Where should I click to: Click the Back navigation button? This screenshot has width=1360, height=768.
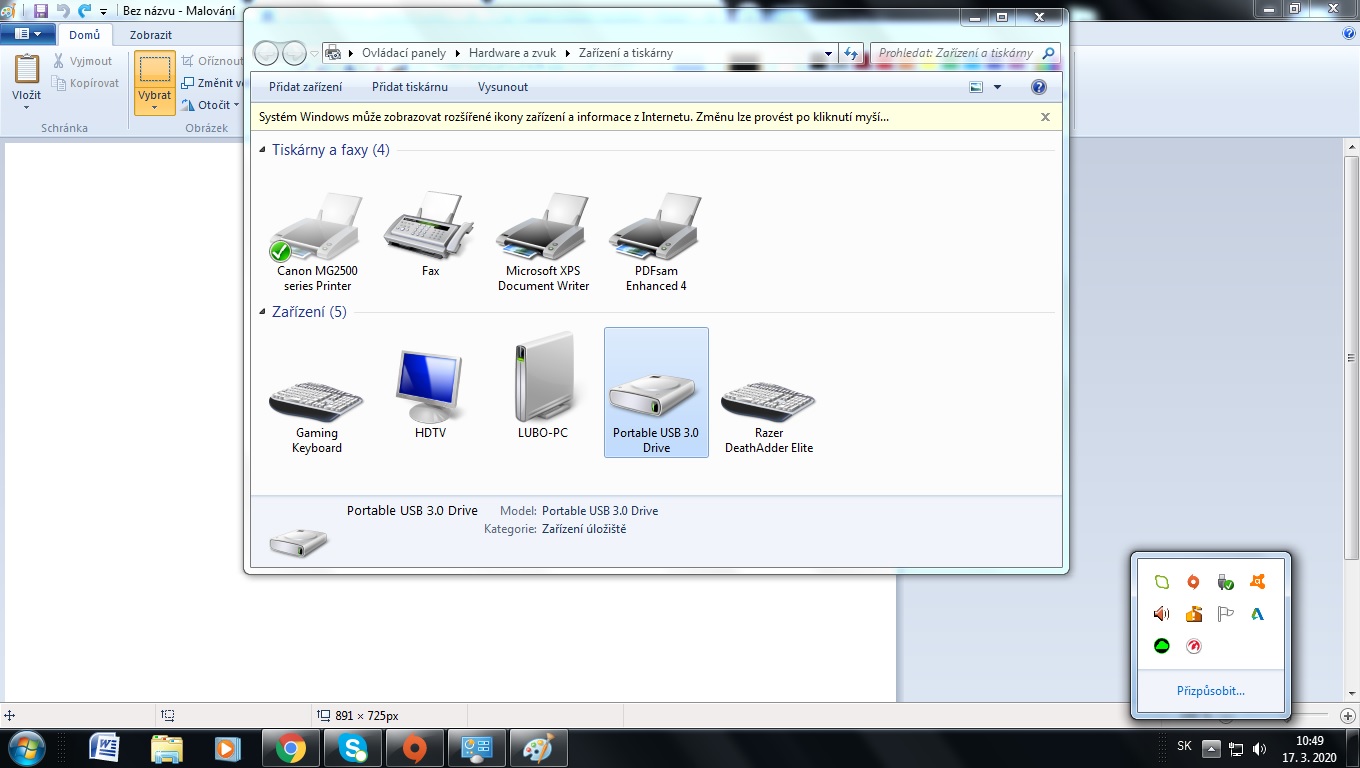[266, 54]
